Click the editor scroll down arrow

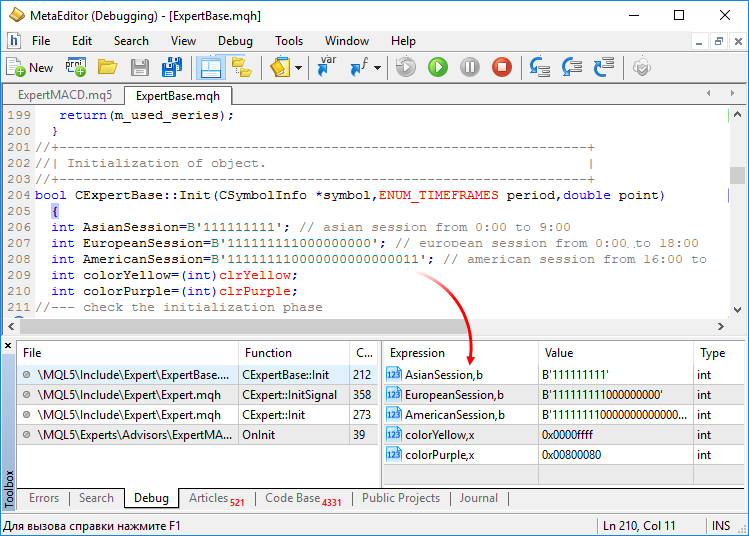click(x=737, y=310)
